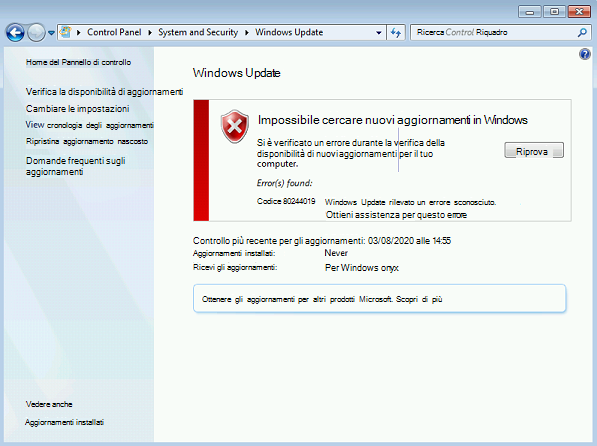Screen dimensions: 597x446
Task: Click Per Windows onyx text
Action: click(362, 268)
